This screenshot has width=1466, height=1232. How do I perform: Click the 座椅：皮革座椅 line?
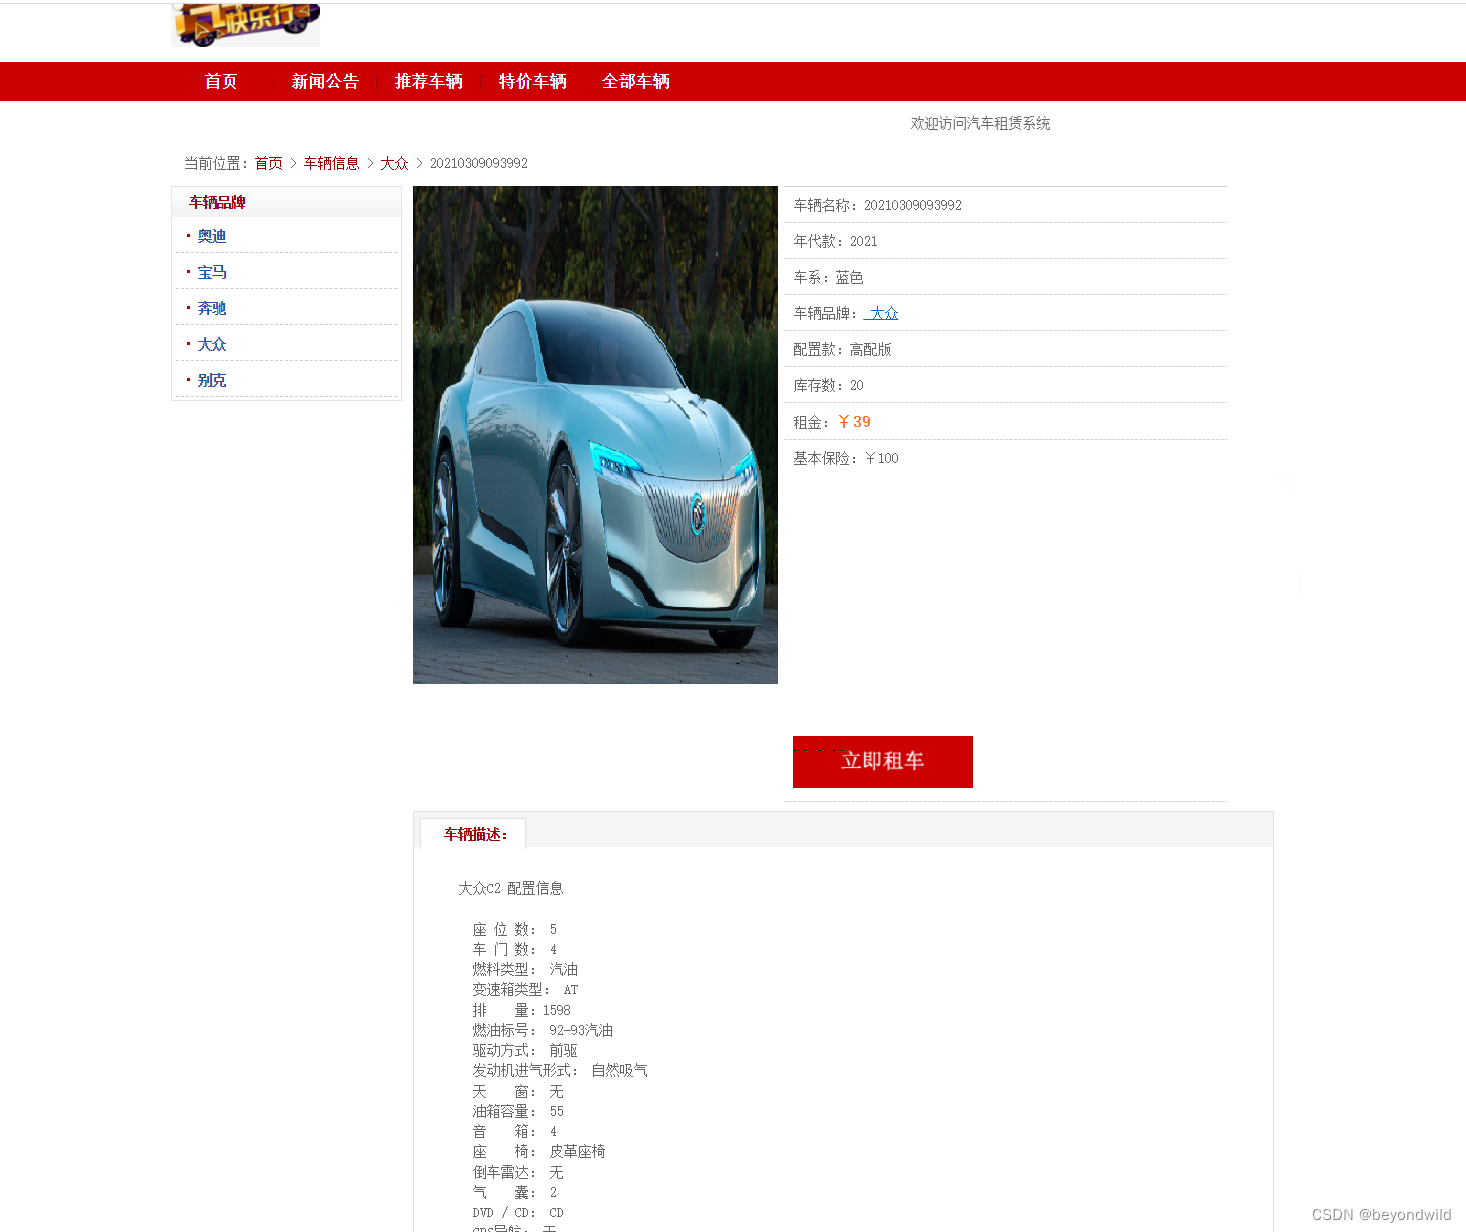(x=539, y=1151)
